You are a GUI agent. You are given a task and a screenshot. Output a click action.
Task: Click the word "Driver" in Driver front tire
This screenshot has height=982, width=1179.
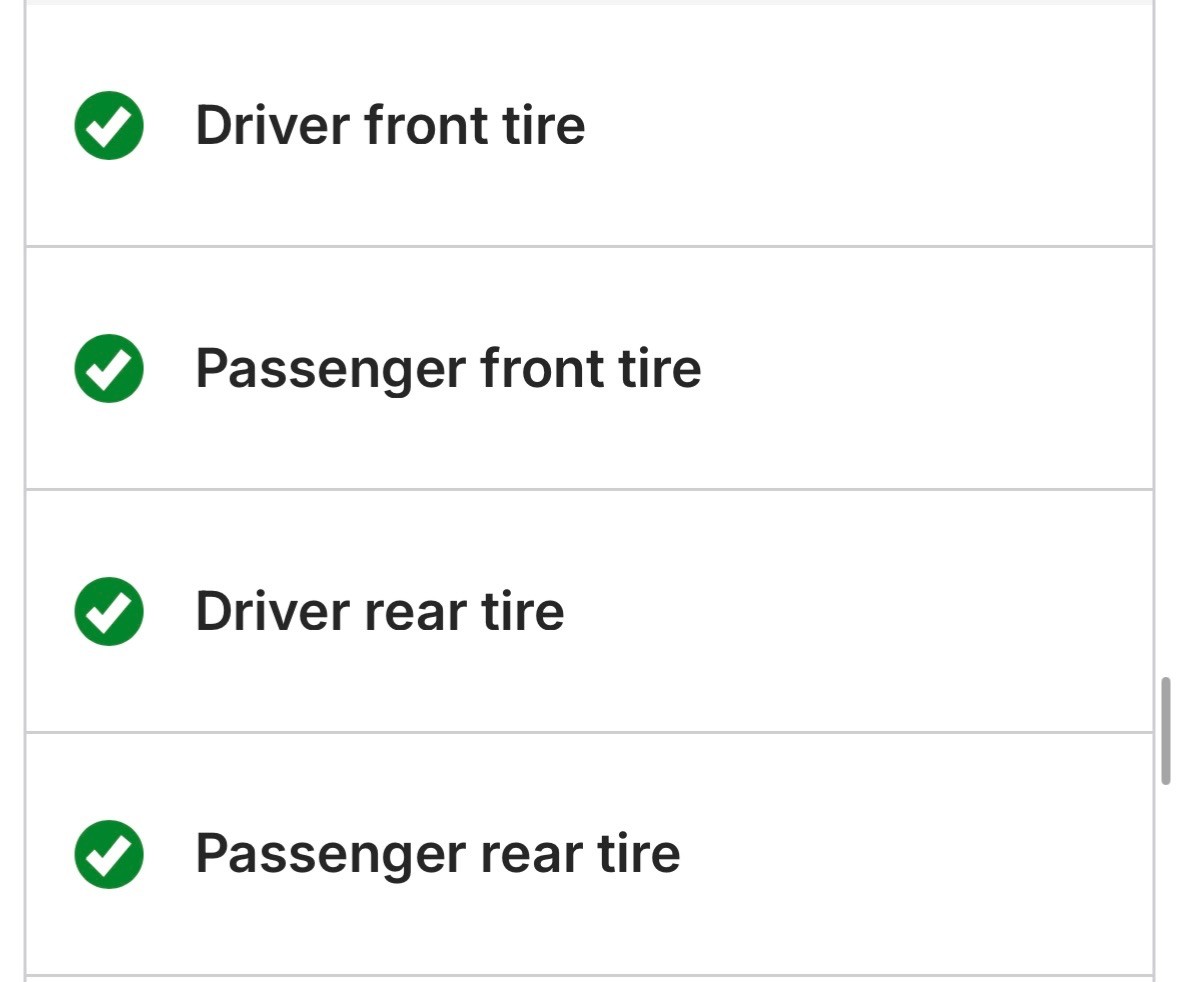click(272, 125)
